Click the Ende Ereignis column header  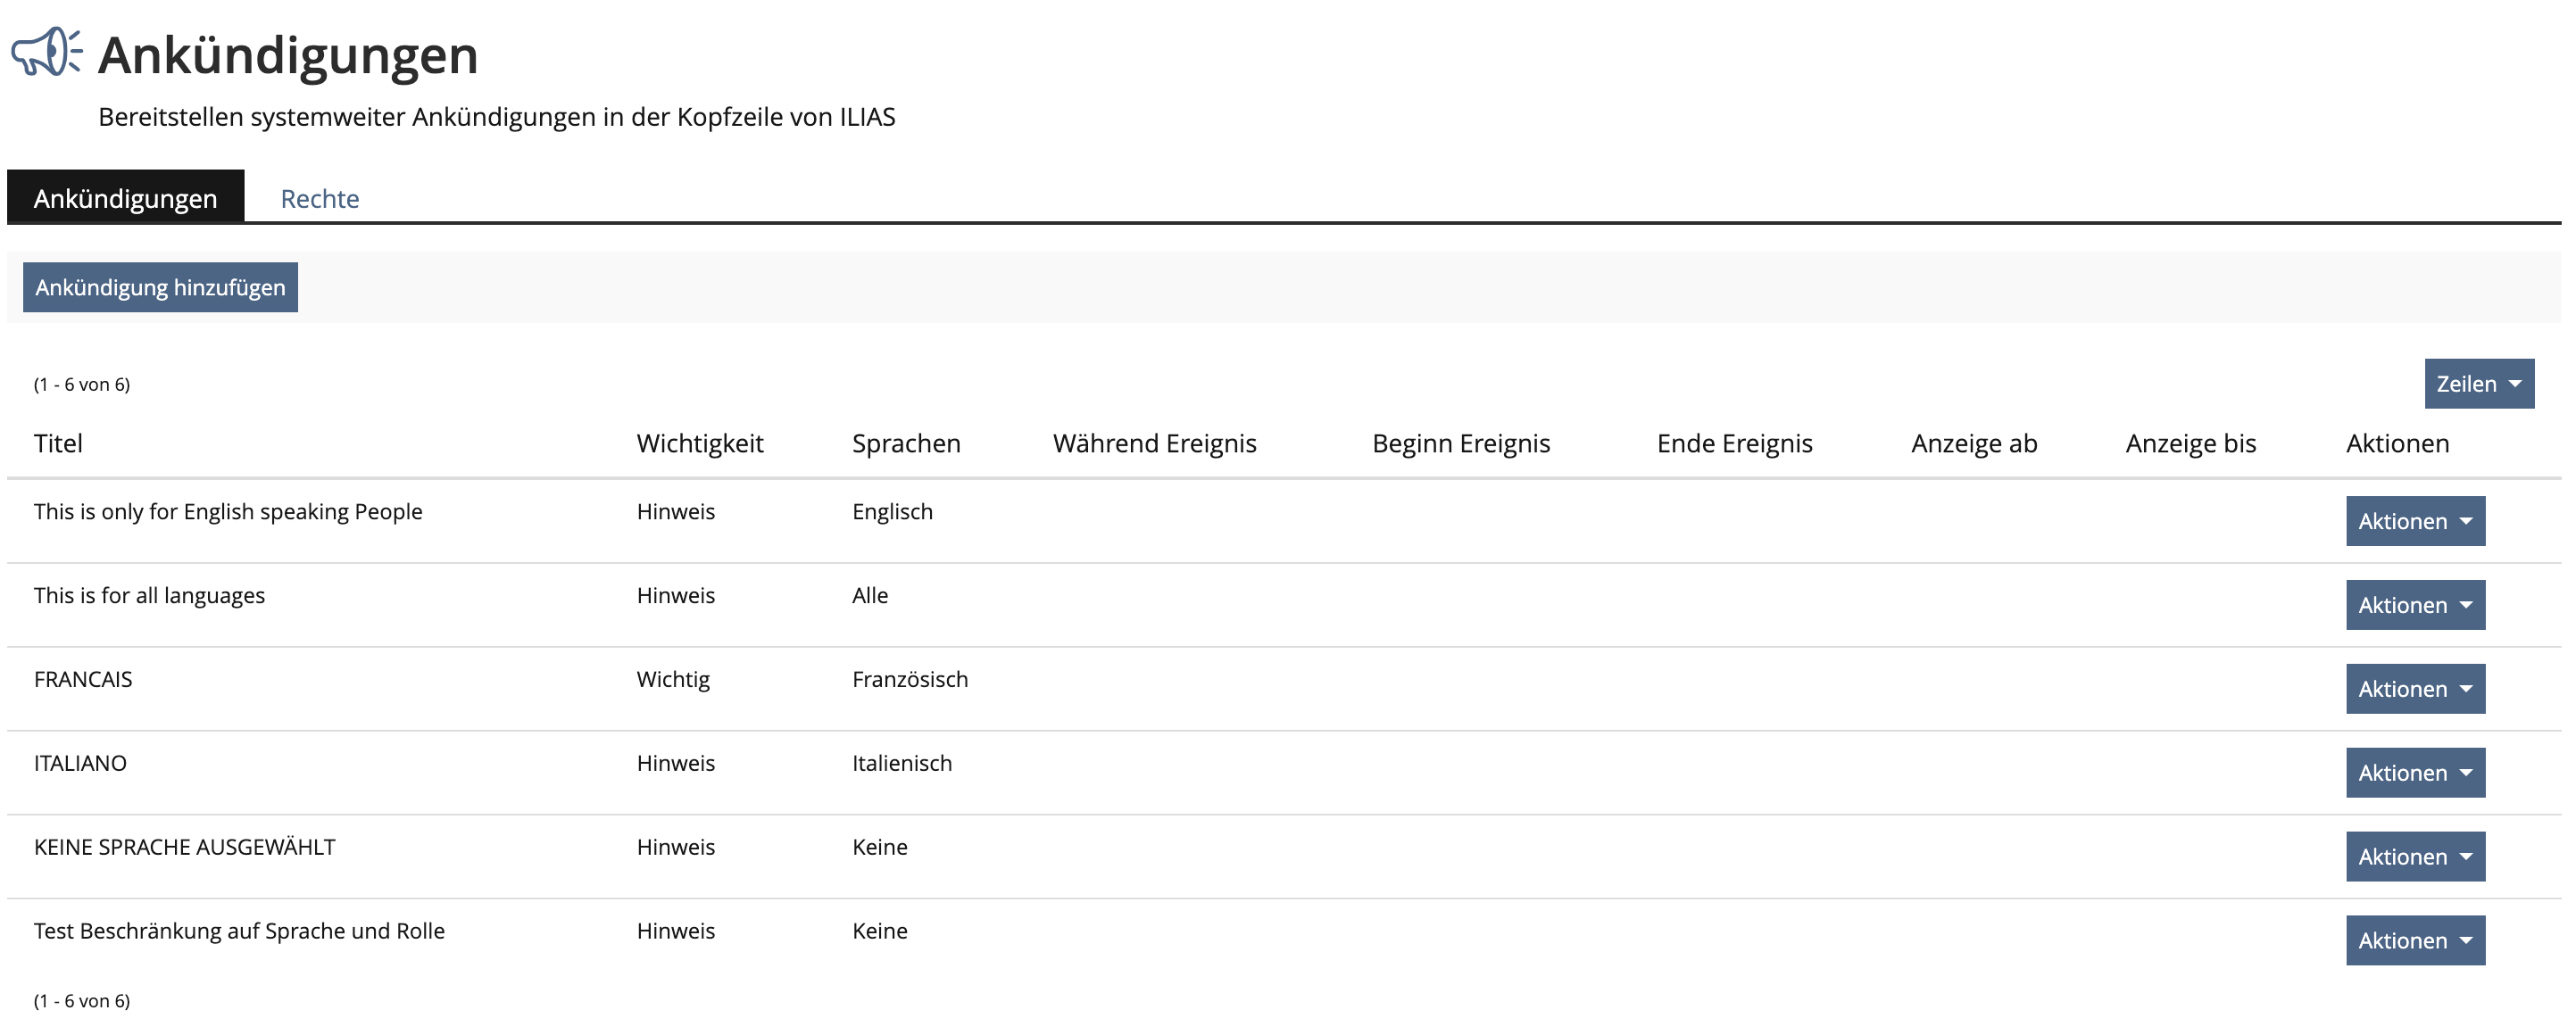(x=1733, y=443)
